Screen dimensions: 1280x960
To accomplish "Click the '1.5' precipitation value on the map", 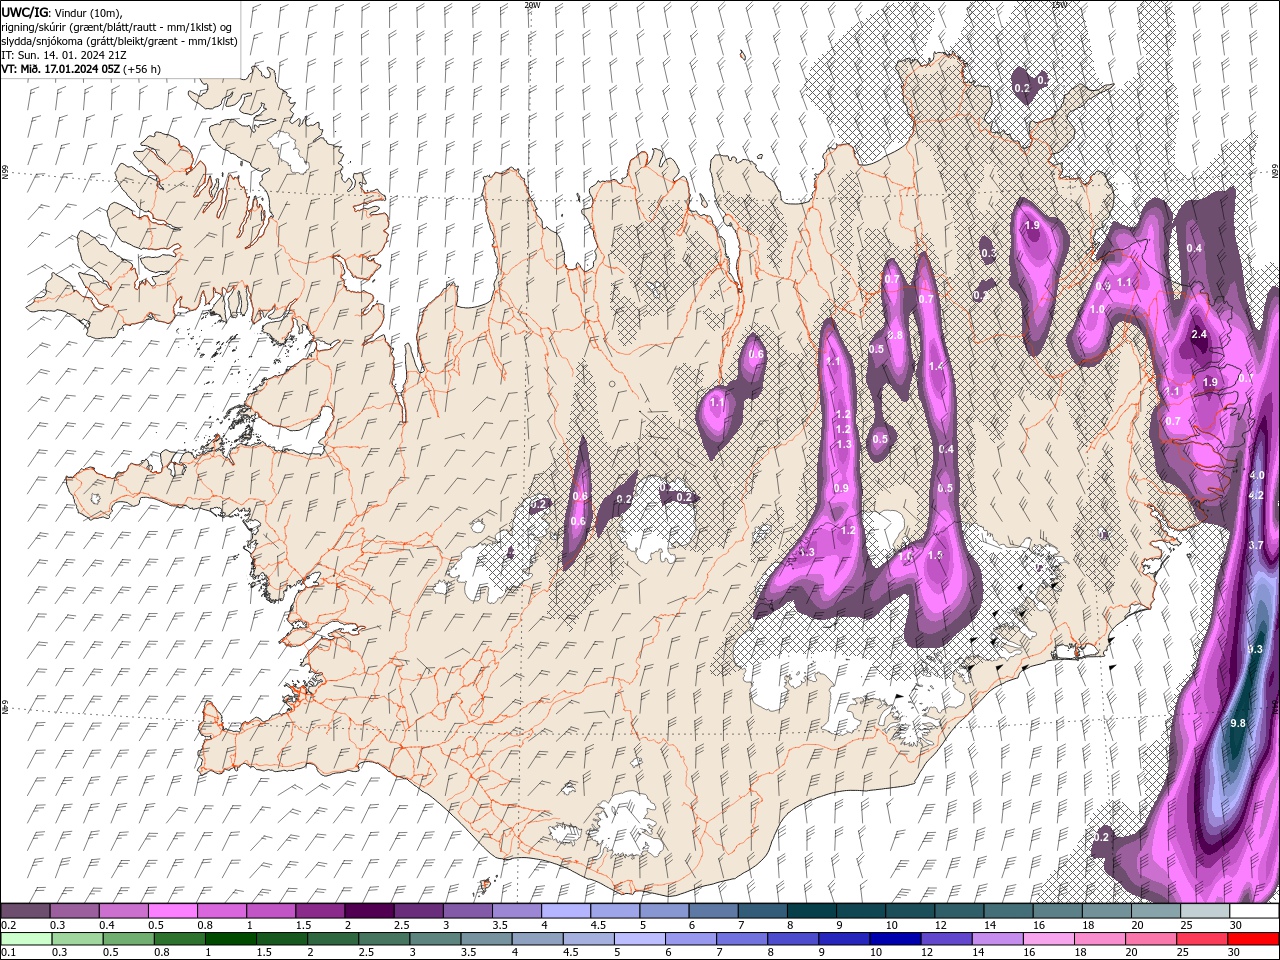I will pyautogui.click(x=936, y=555).
